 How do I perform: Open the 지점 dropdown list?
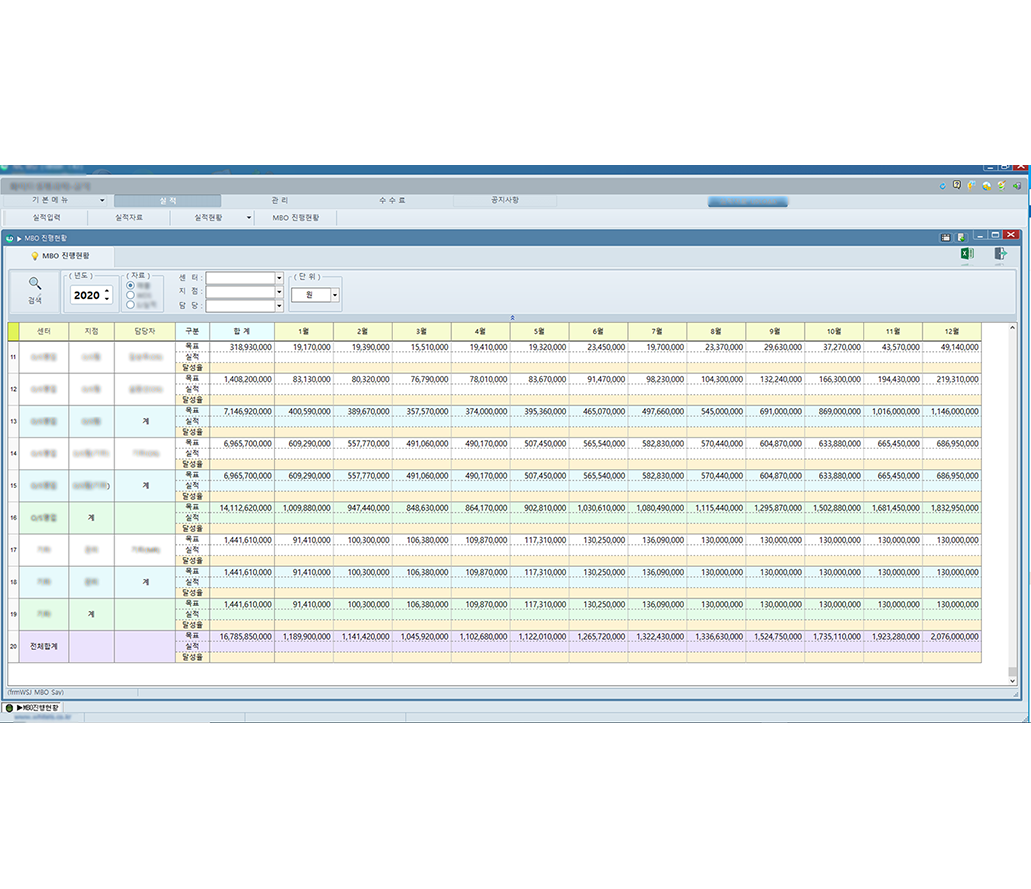click(x=279, y=292)
